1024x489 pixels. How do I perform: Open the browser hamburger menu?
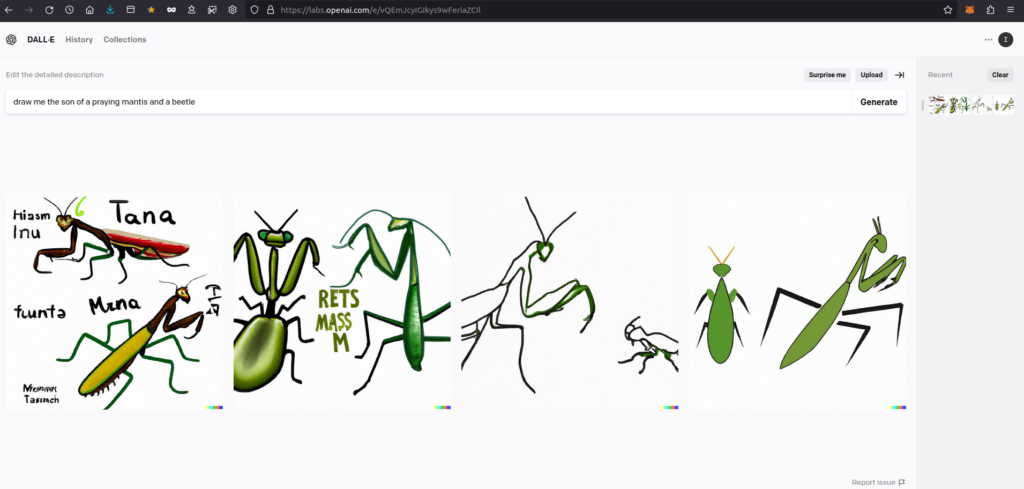point(1010,10)
